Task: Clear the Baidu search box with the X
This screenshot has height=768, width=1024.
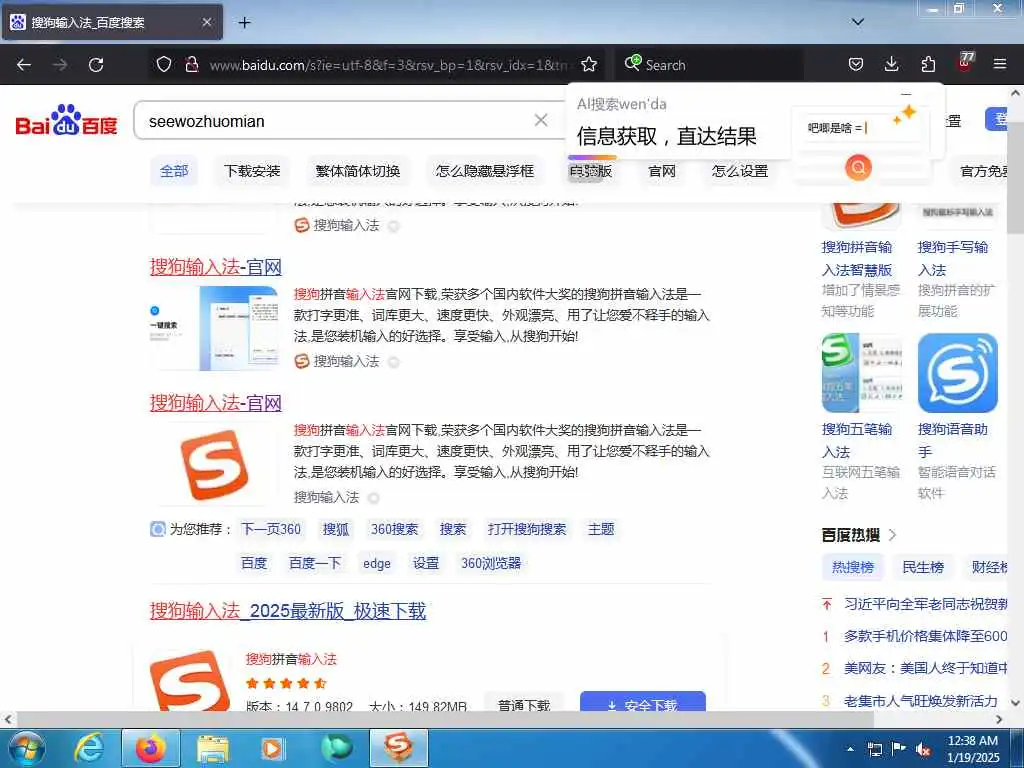Action: [x=541, y=120]
